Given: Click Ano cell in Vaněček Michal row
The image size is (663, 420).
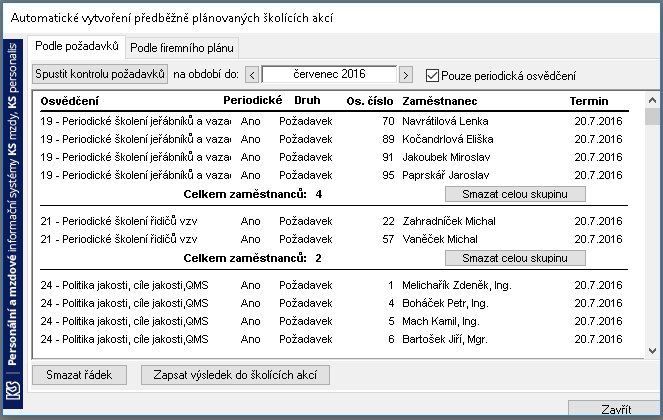Looking at the screenshot, I should pos(250,239).
